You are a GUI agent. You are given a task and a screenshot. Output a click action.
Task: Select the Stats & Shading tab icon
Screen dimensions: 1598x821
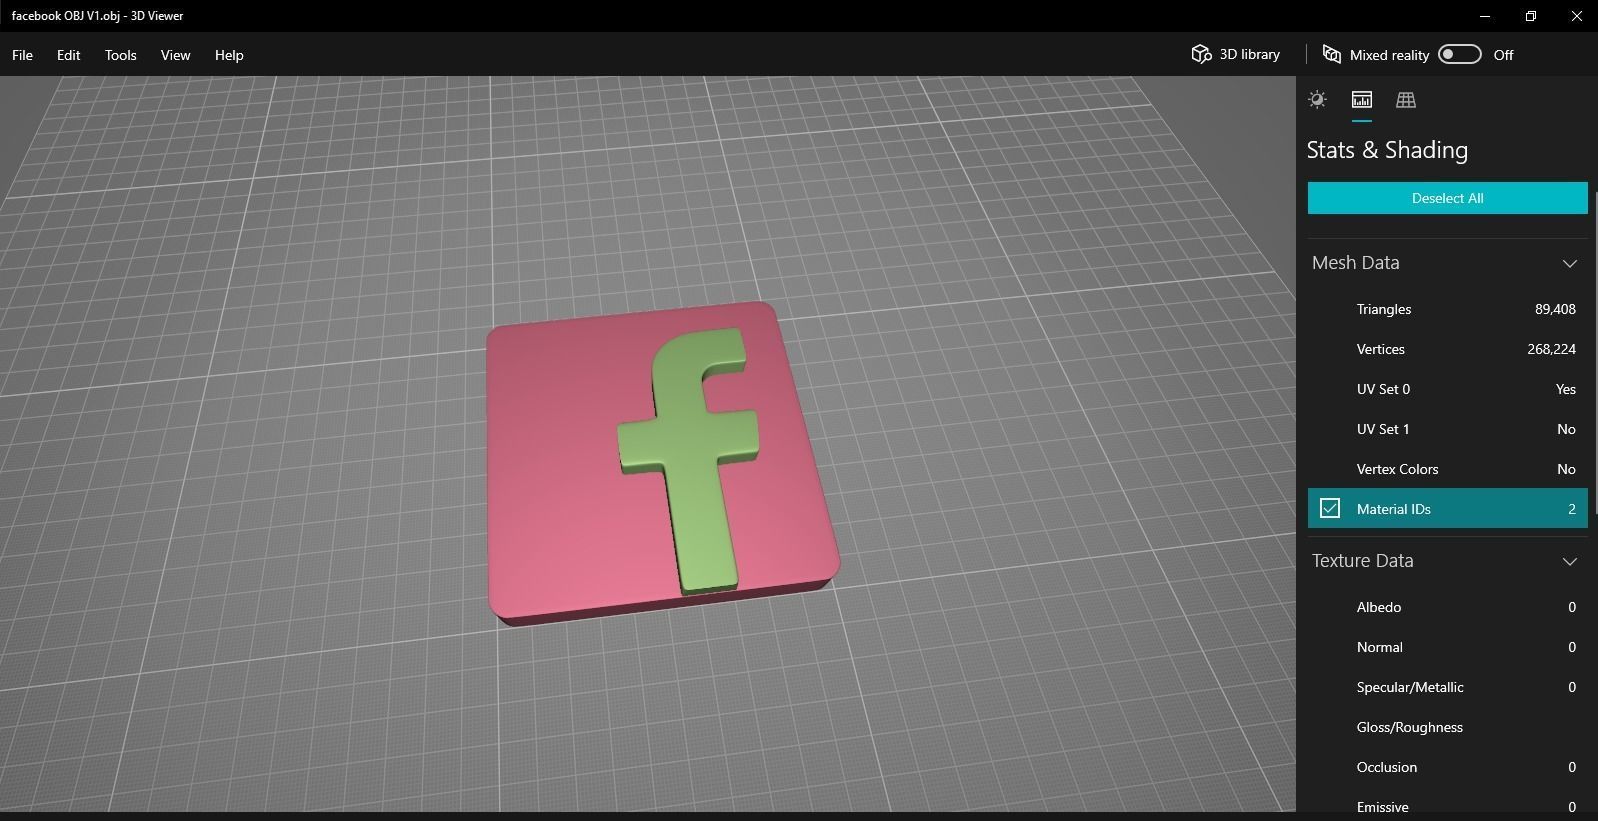pyautogui.click(x=1361, y=99)
